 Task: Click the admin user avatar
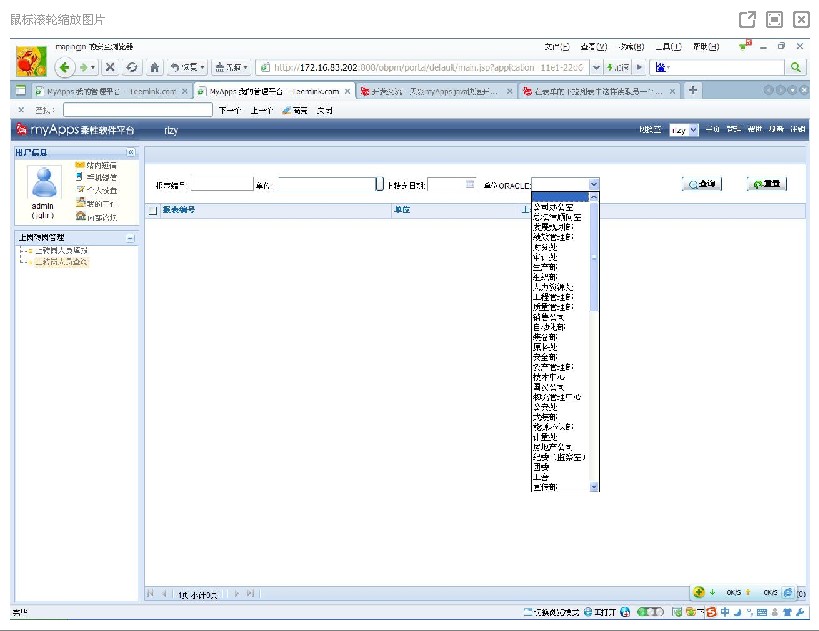[x=44, y=182]
